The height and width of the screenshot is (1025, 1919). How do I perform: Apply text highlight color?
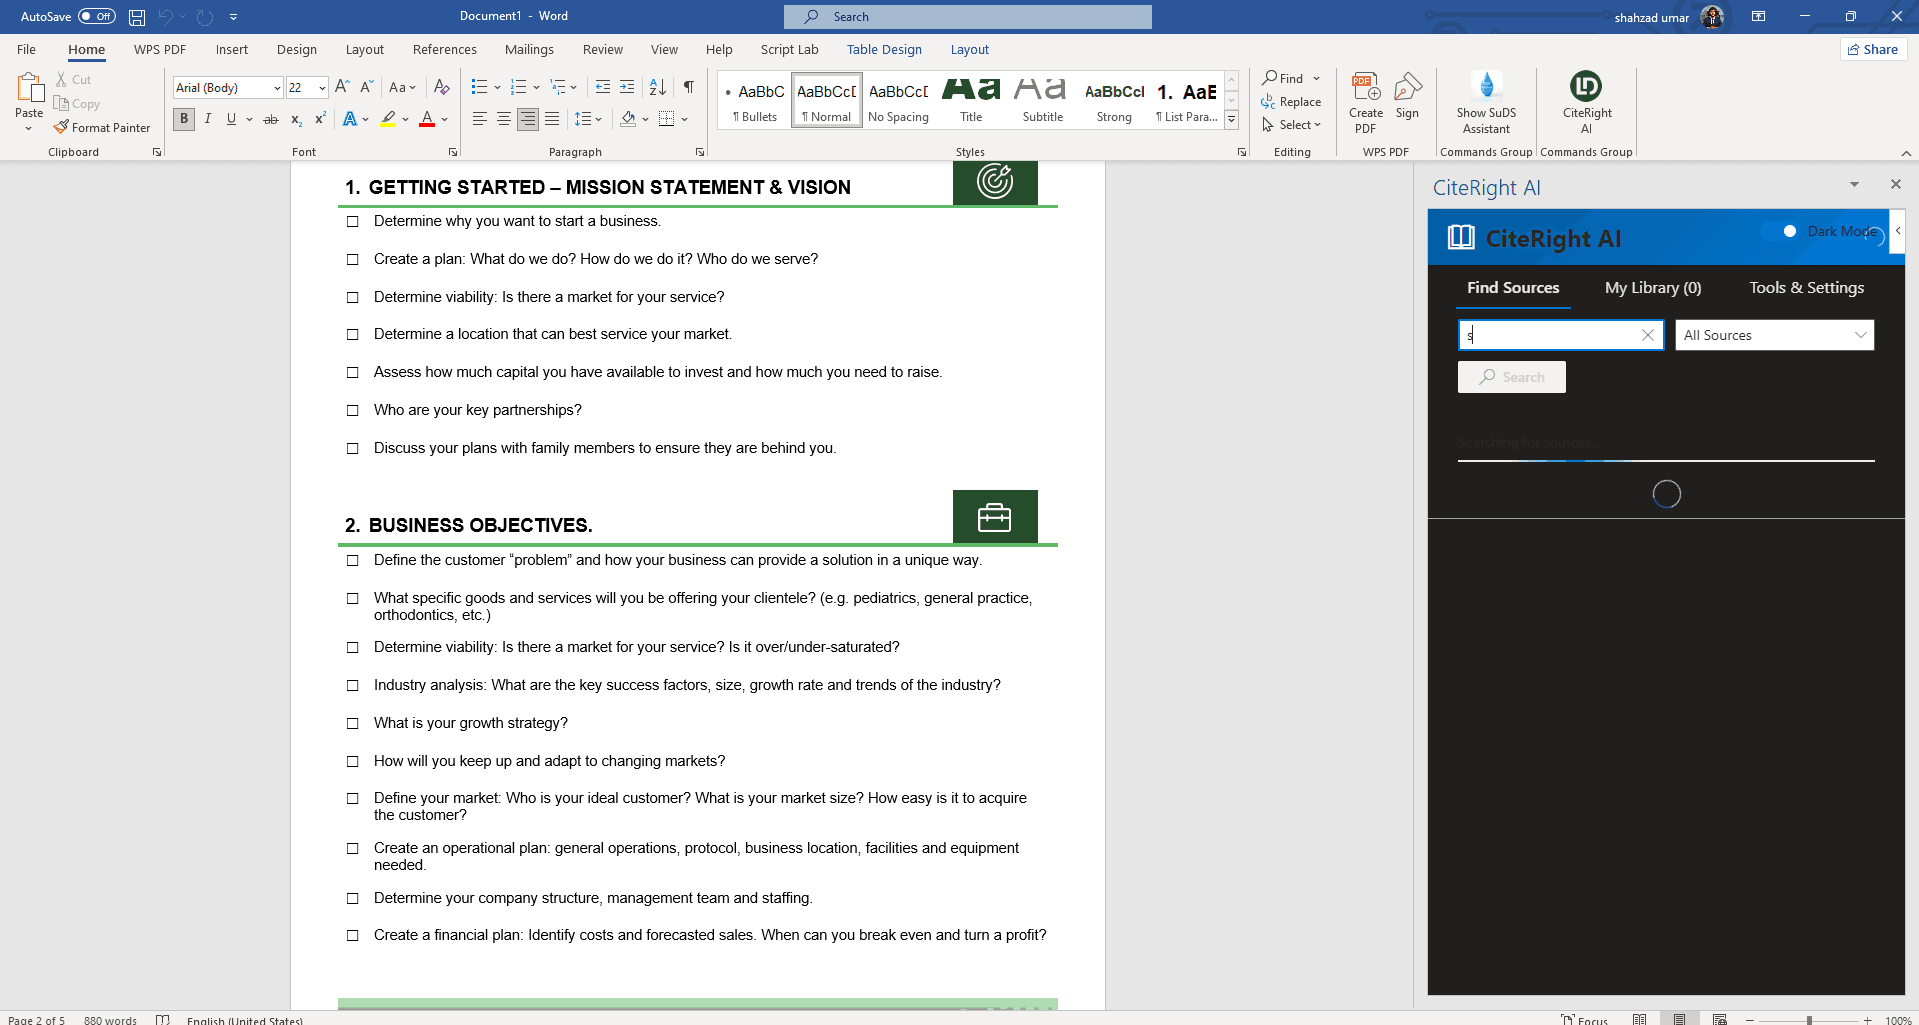[x=388, y=119]
